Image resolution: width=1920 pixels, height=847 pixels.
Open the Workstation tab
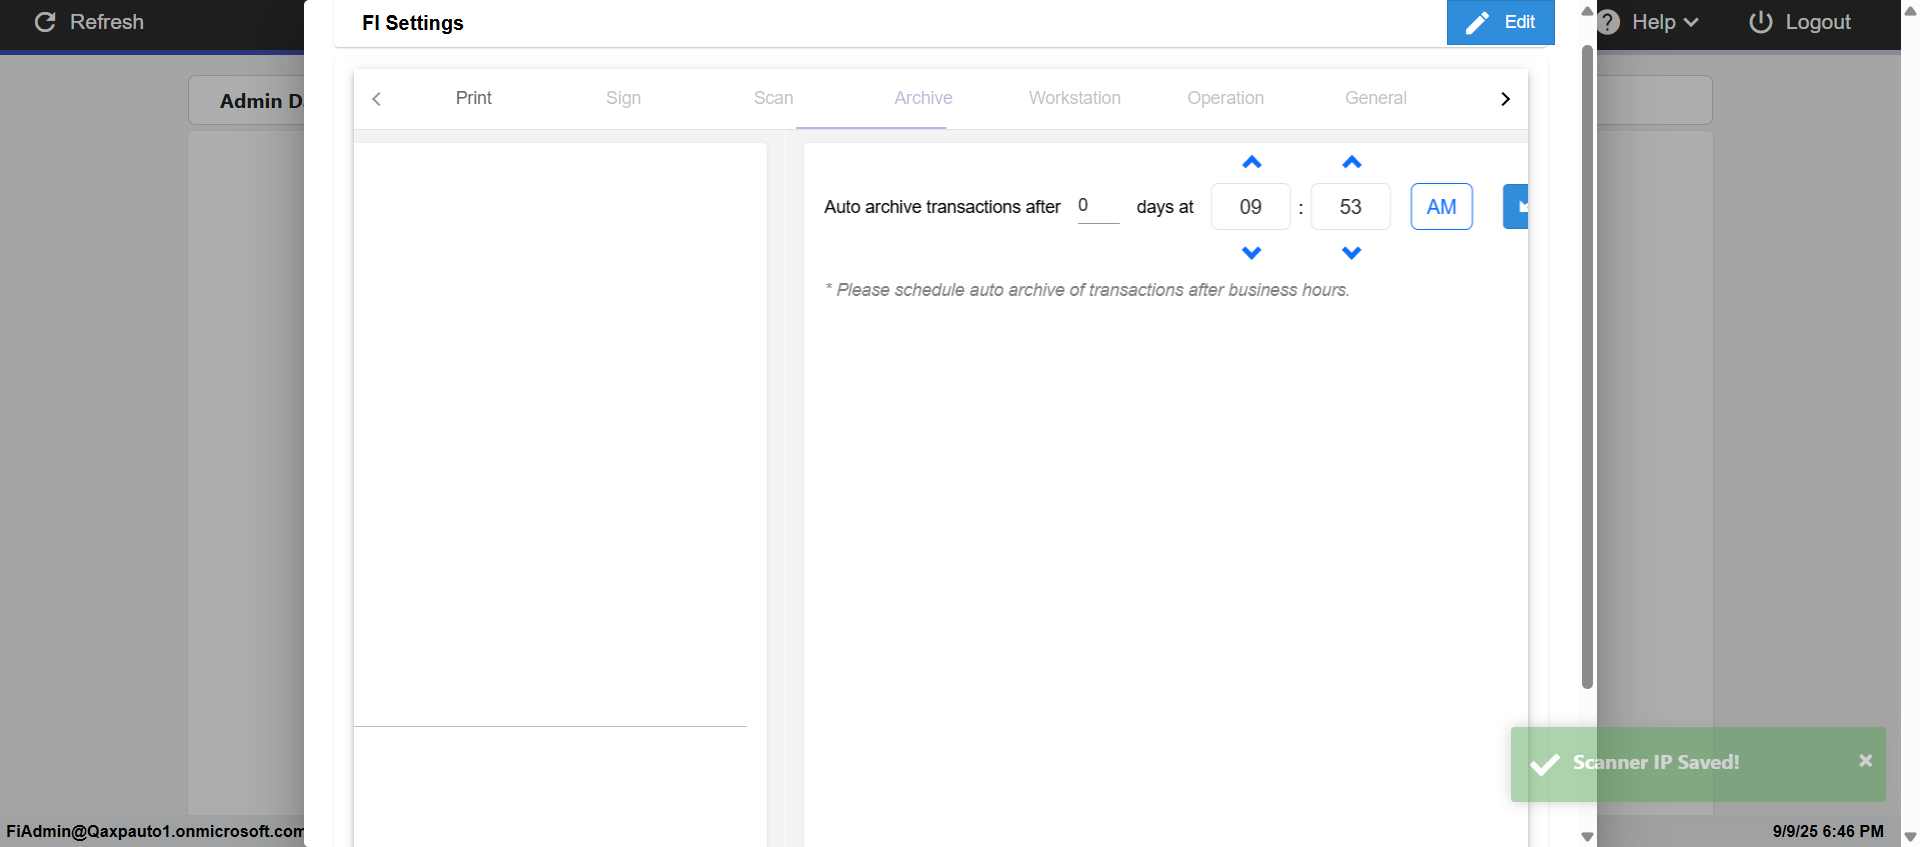click(1074, 98)
